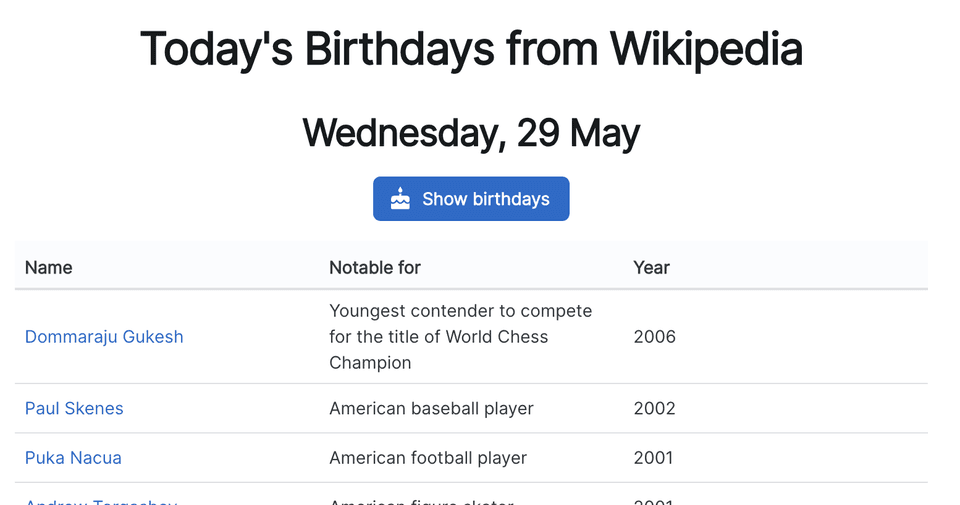Click the year 2001 in Puka Nacua's row
The image size is (960, 505).
[653, 458]
